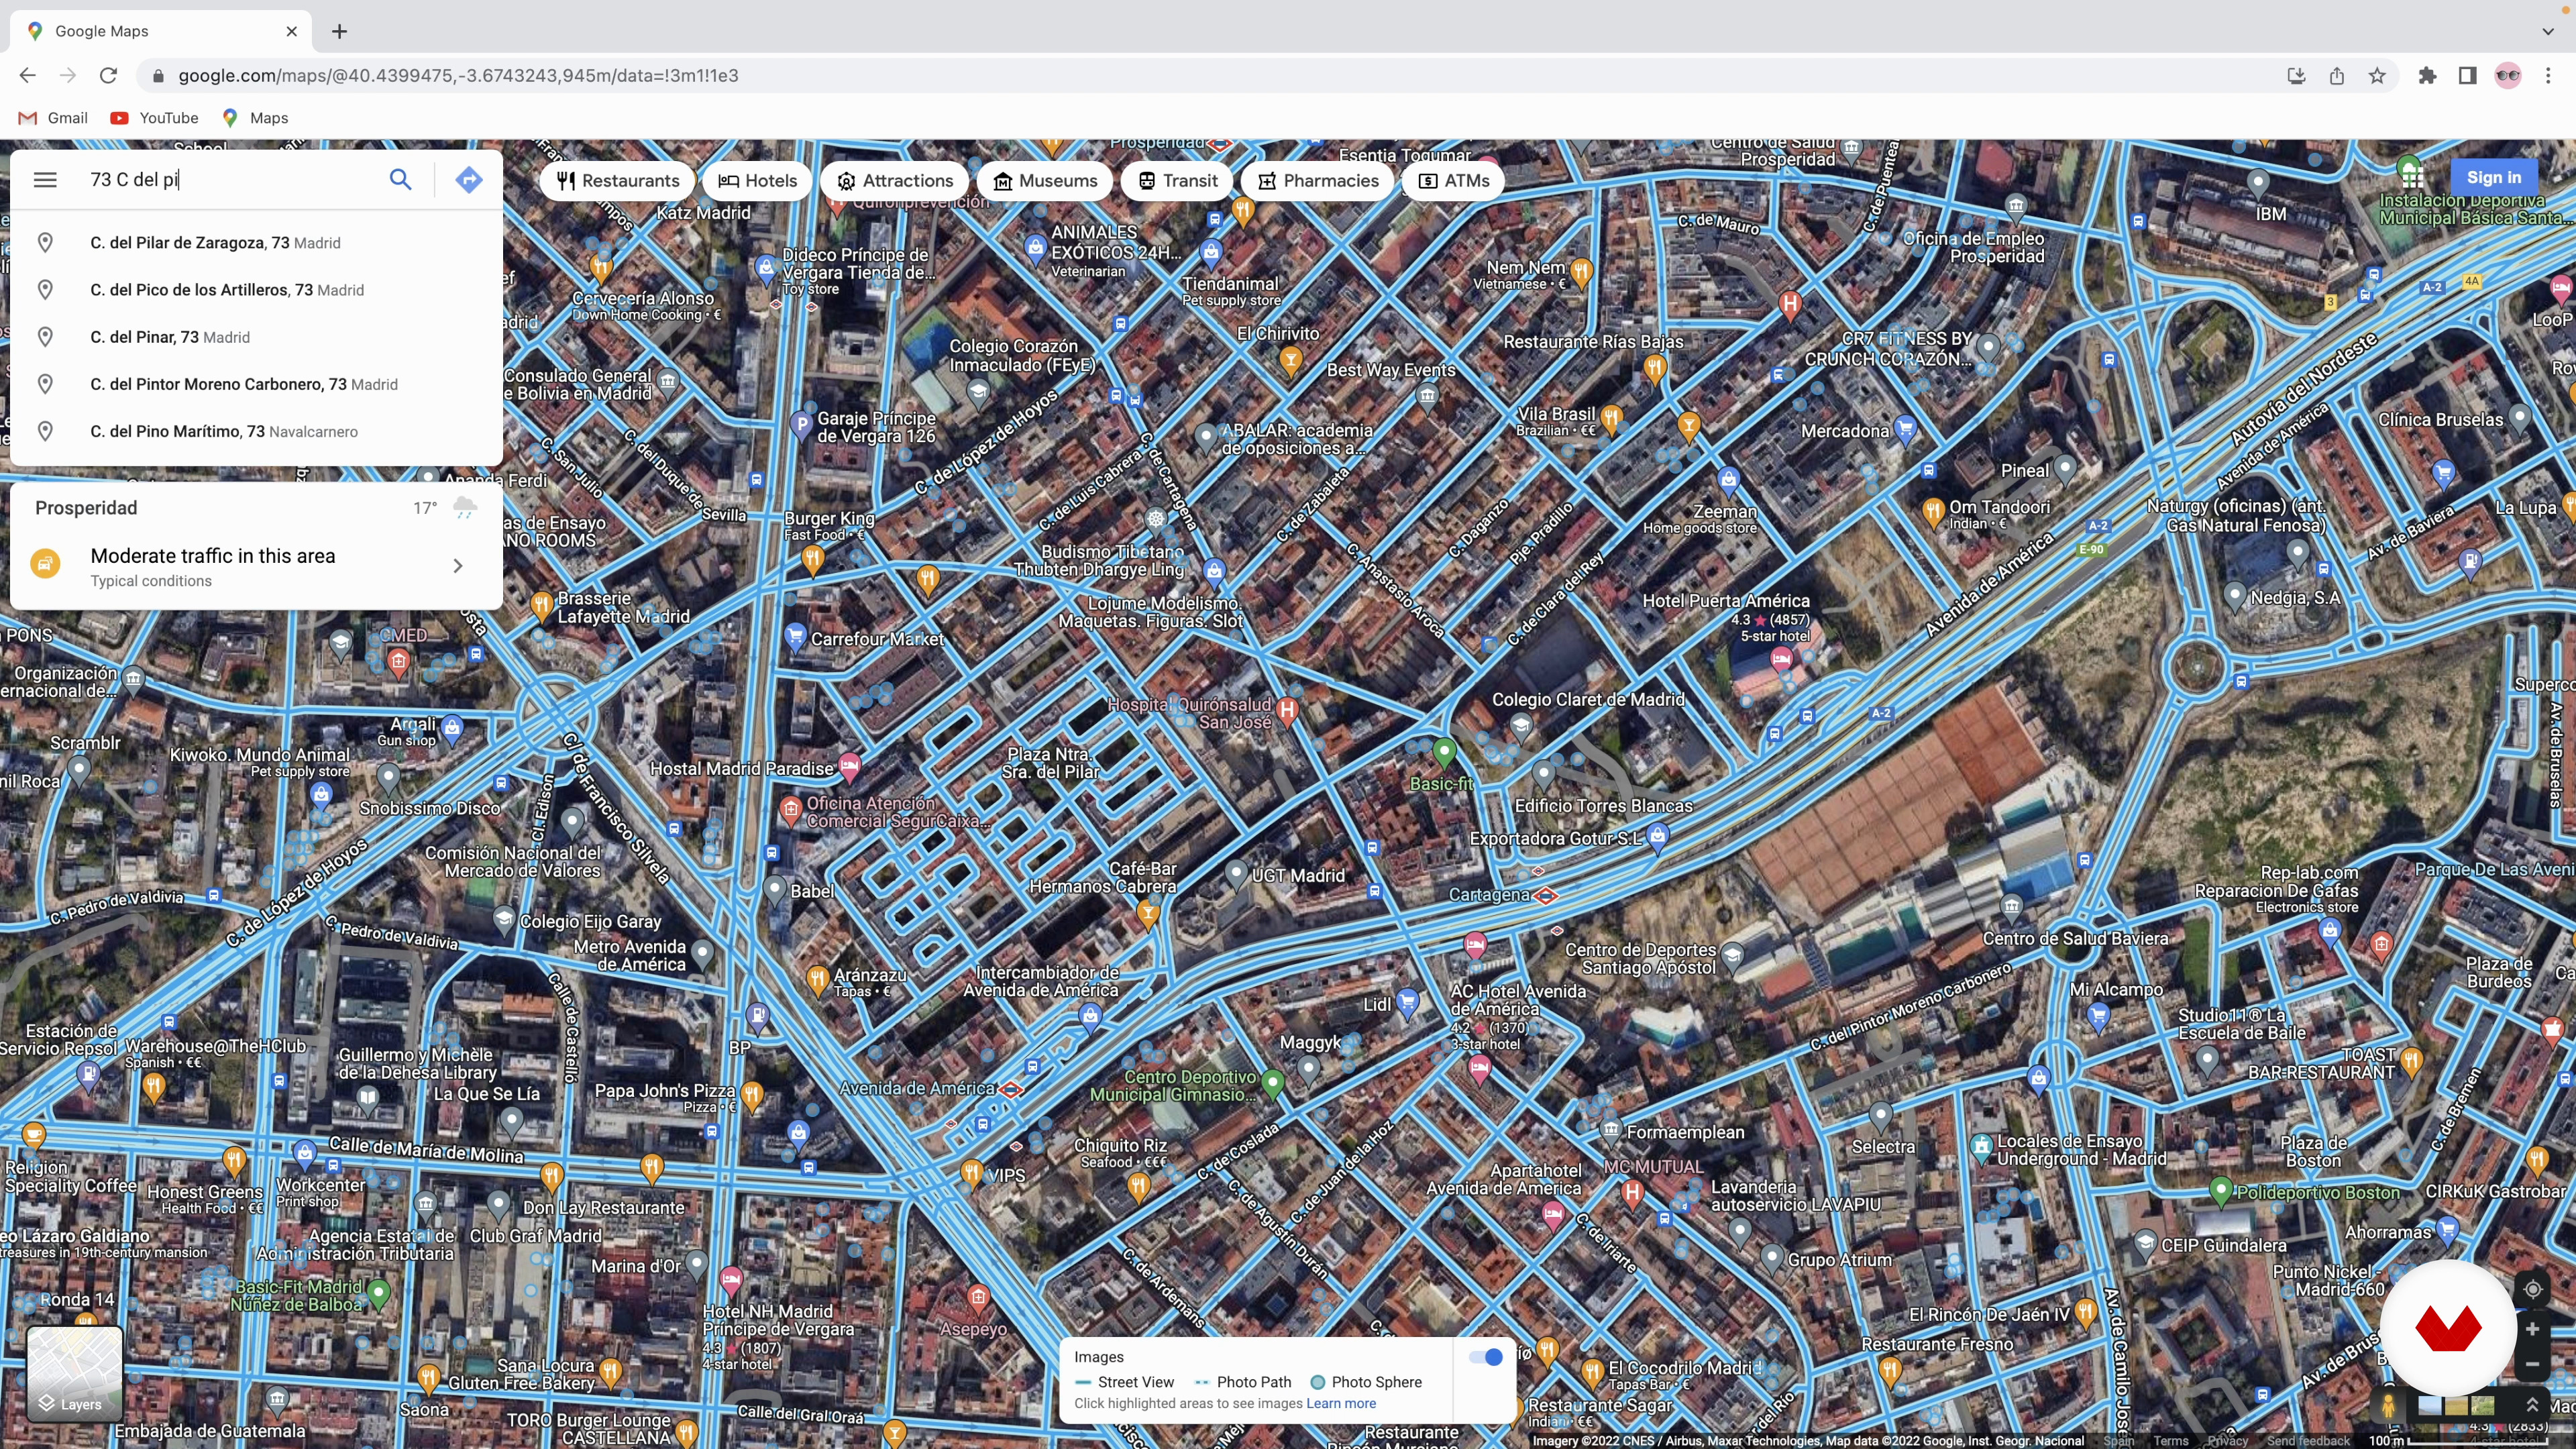Click the blue search magnifier icon
This screenshot has width=2576, height=1449.
coord(400,180)
